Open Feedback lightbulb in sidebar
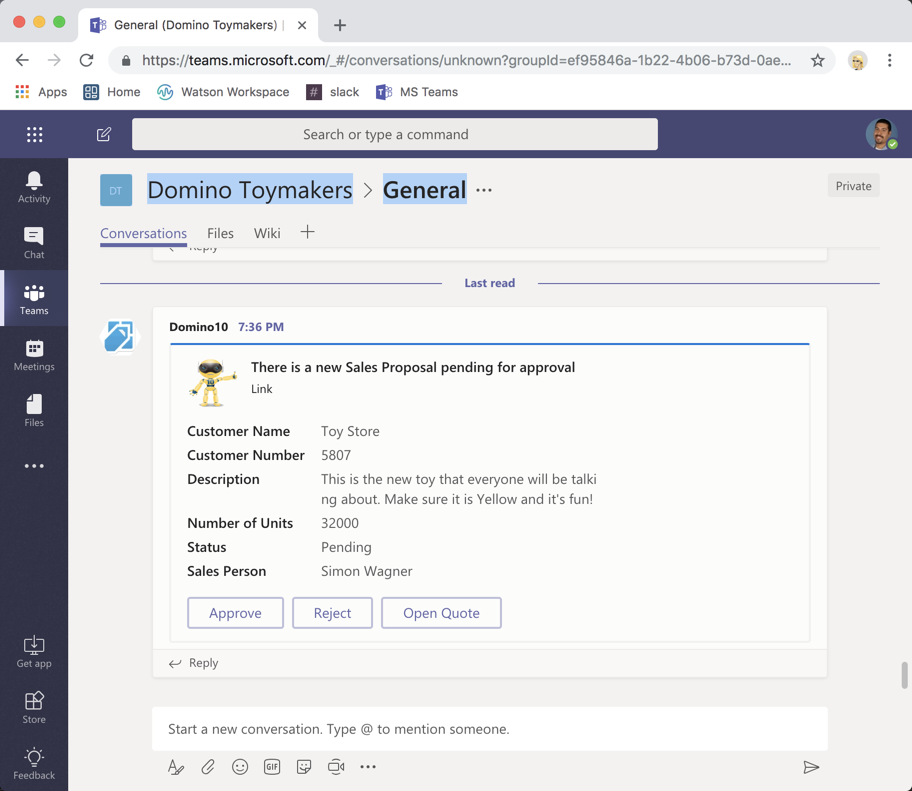This screenshot has width=912, height=791. 34,763
